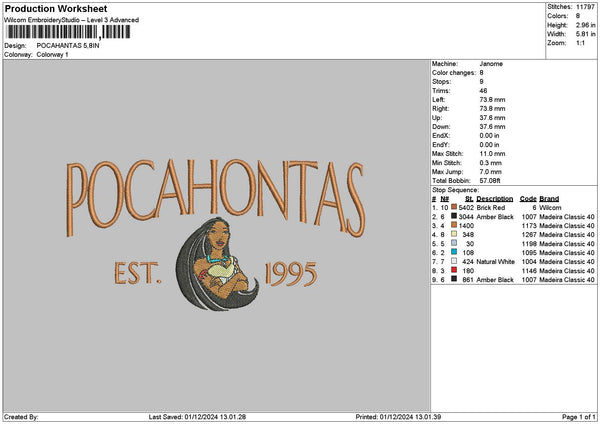Click the 'Natural White' description

(496, 261)
